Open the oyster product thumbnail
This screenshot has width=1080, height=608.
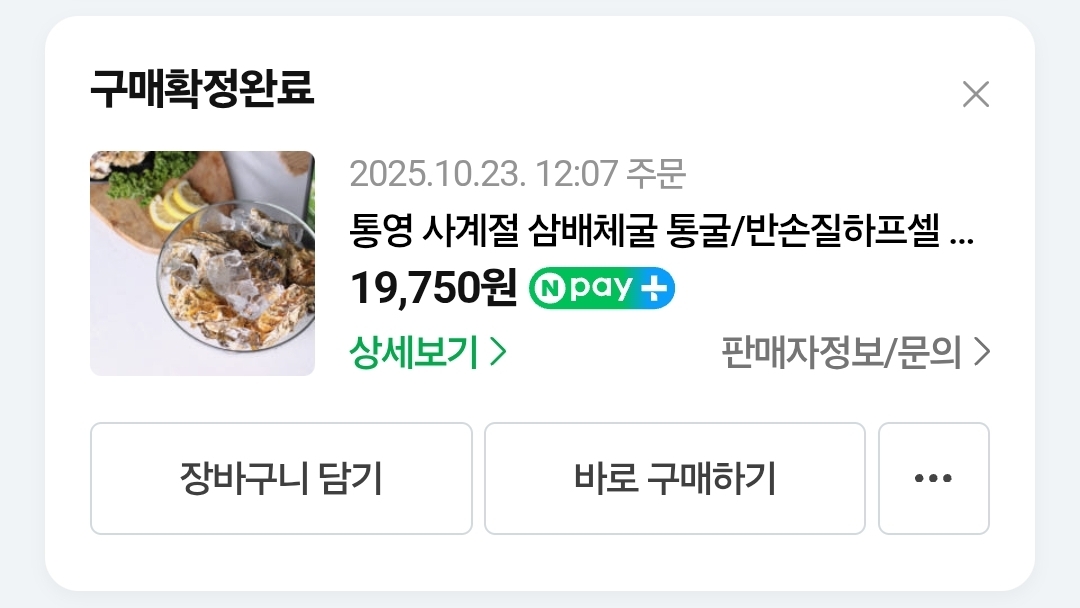pyautogui.click(x=202, y=263)
